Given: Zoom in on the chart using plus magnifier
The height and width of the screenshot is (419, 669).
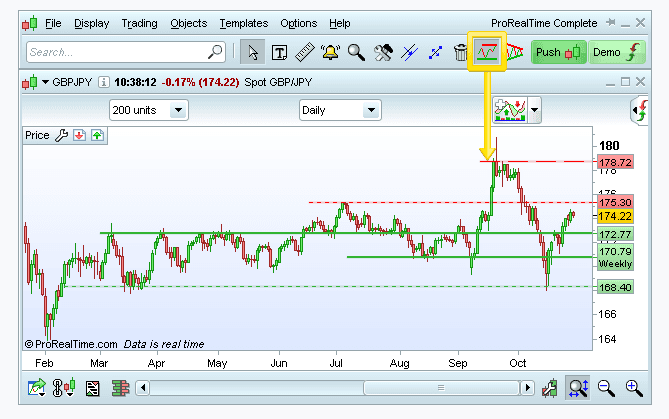Looking at the screenshot, I should [633, 388].
